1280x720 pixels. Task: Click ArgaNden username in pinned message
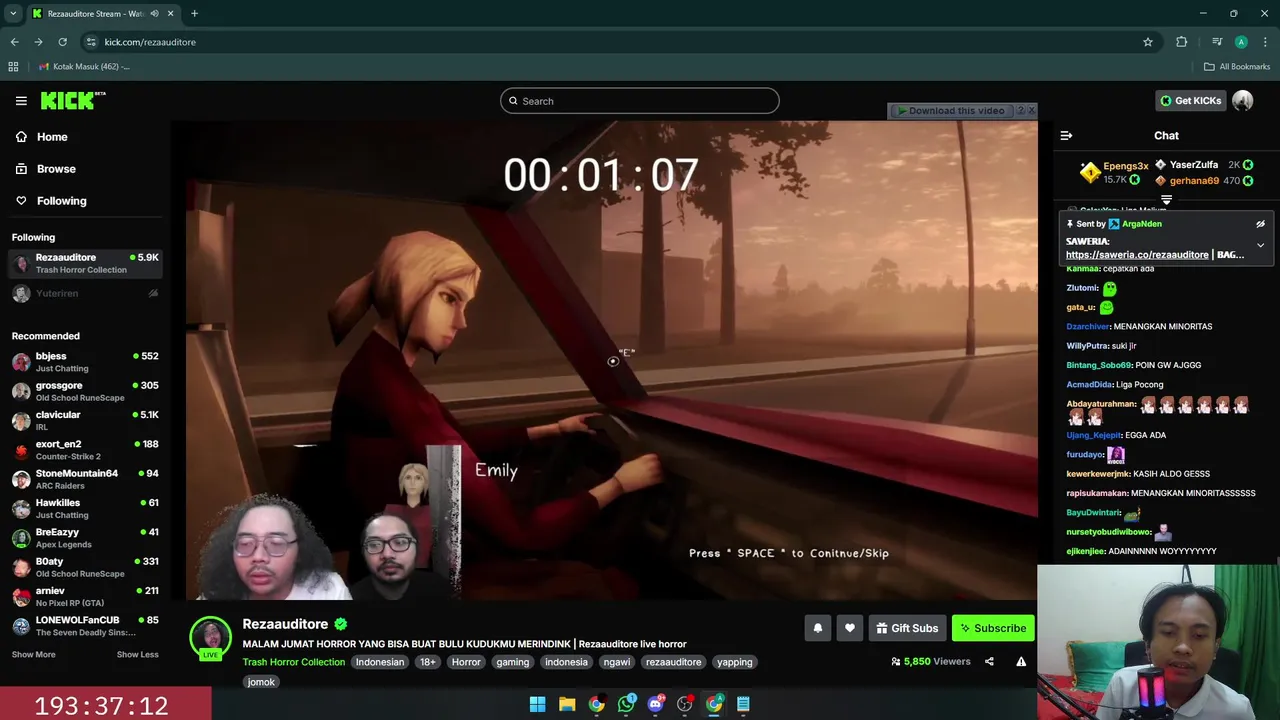click(x=1142, y=224)
